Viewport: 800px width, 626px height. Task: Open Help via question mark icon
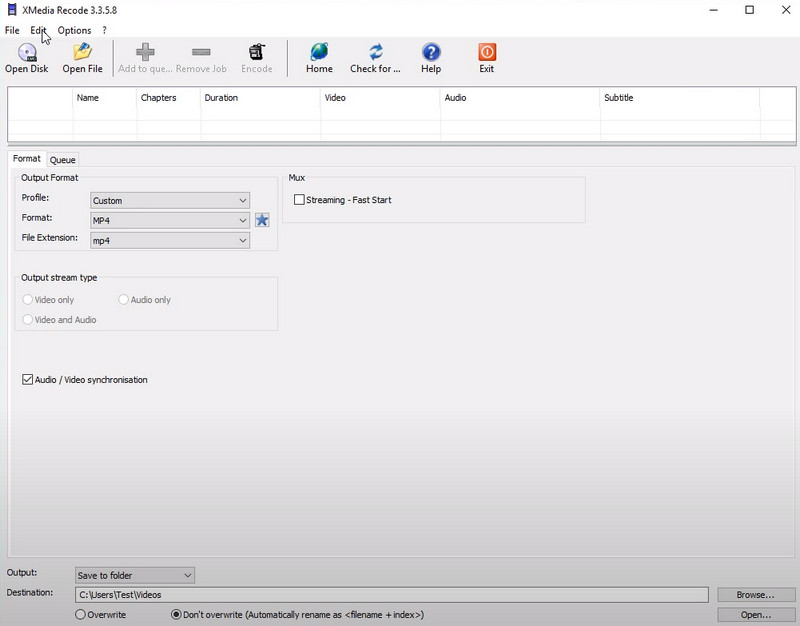431,52
